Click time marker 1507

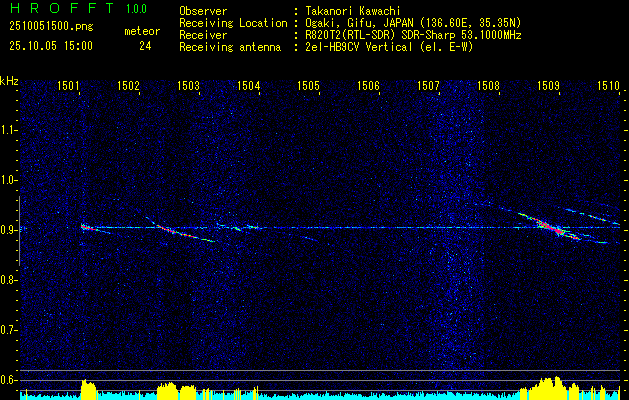(x=428, y=85)
